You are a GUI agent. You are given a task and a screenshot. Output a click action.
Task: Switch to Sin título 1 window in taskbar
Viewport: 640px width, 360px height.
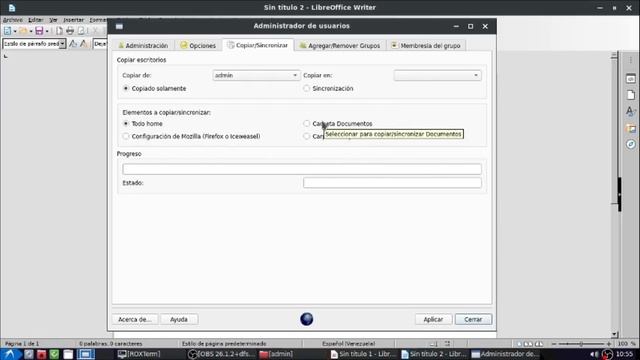click(363, 354)
